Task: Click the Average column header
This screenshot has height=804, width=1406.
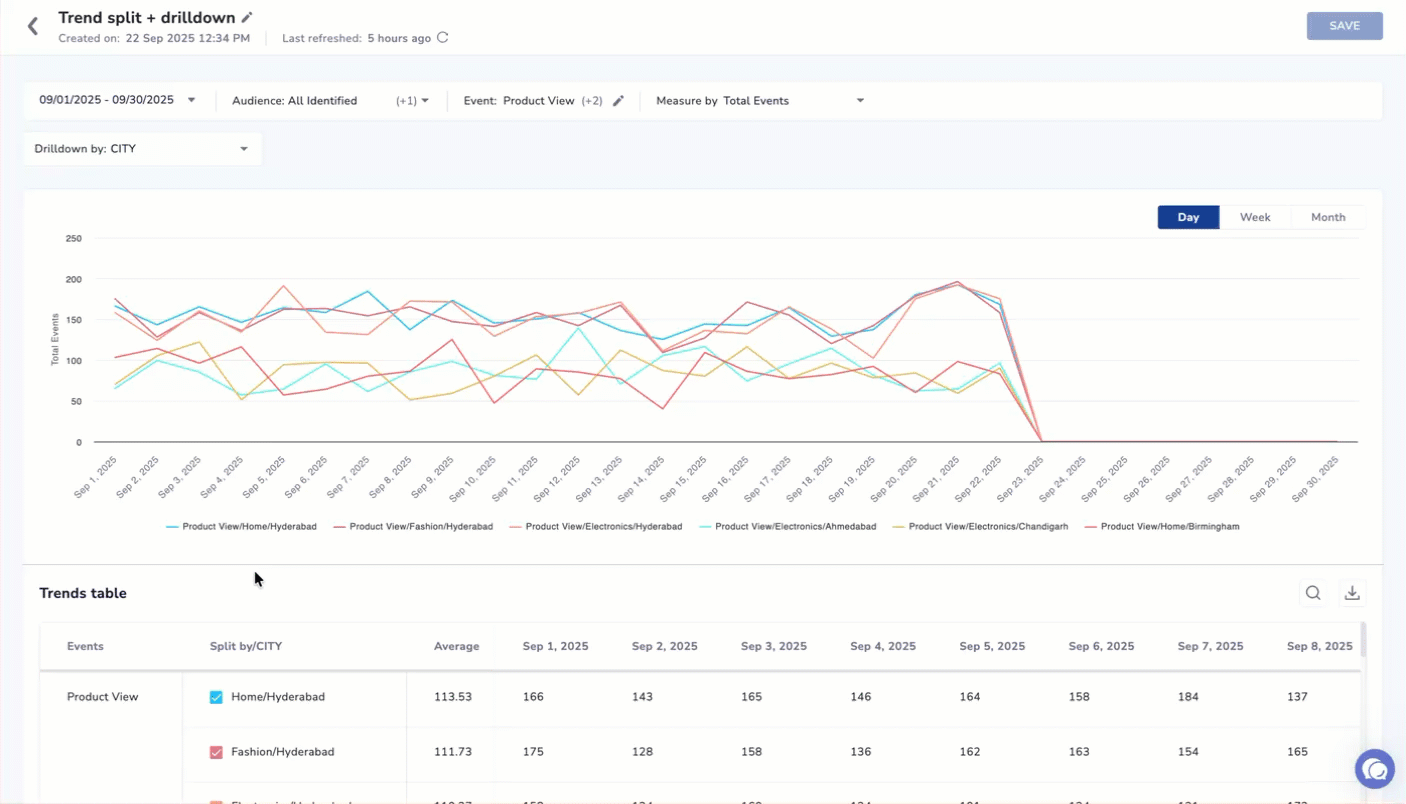Action: point(456,646)
